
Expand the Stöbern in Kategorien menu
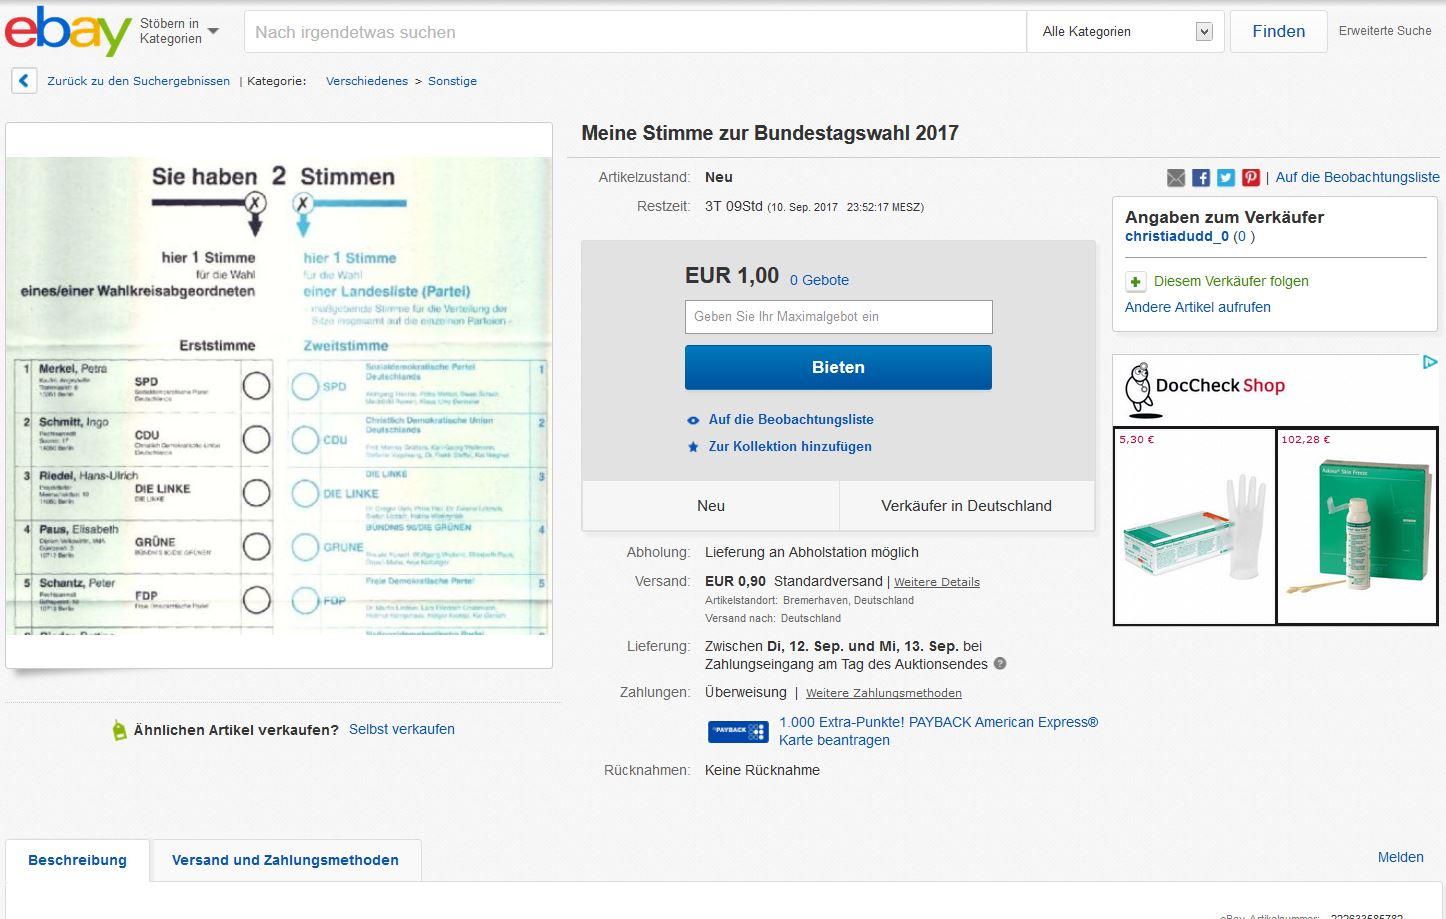(x=179, y=31)
